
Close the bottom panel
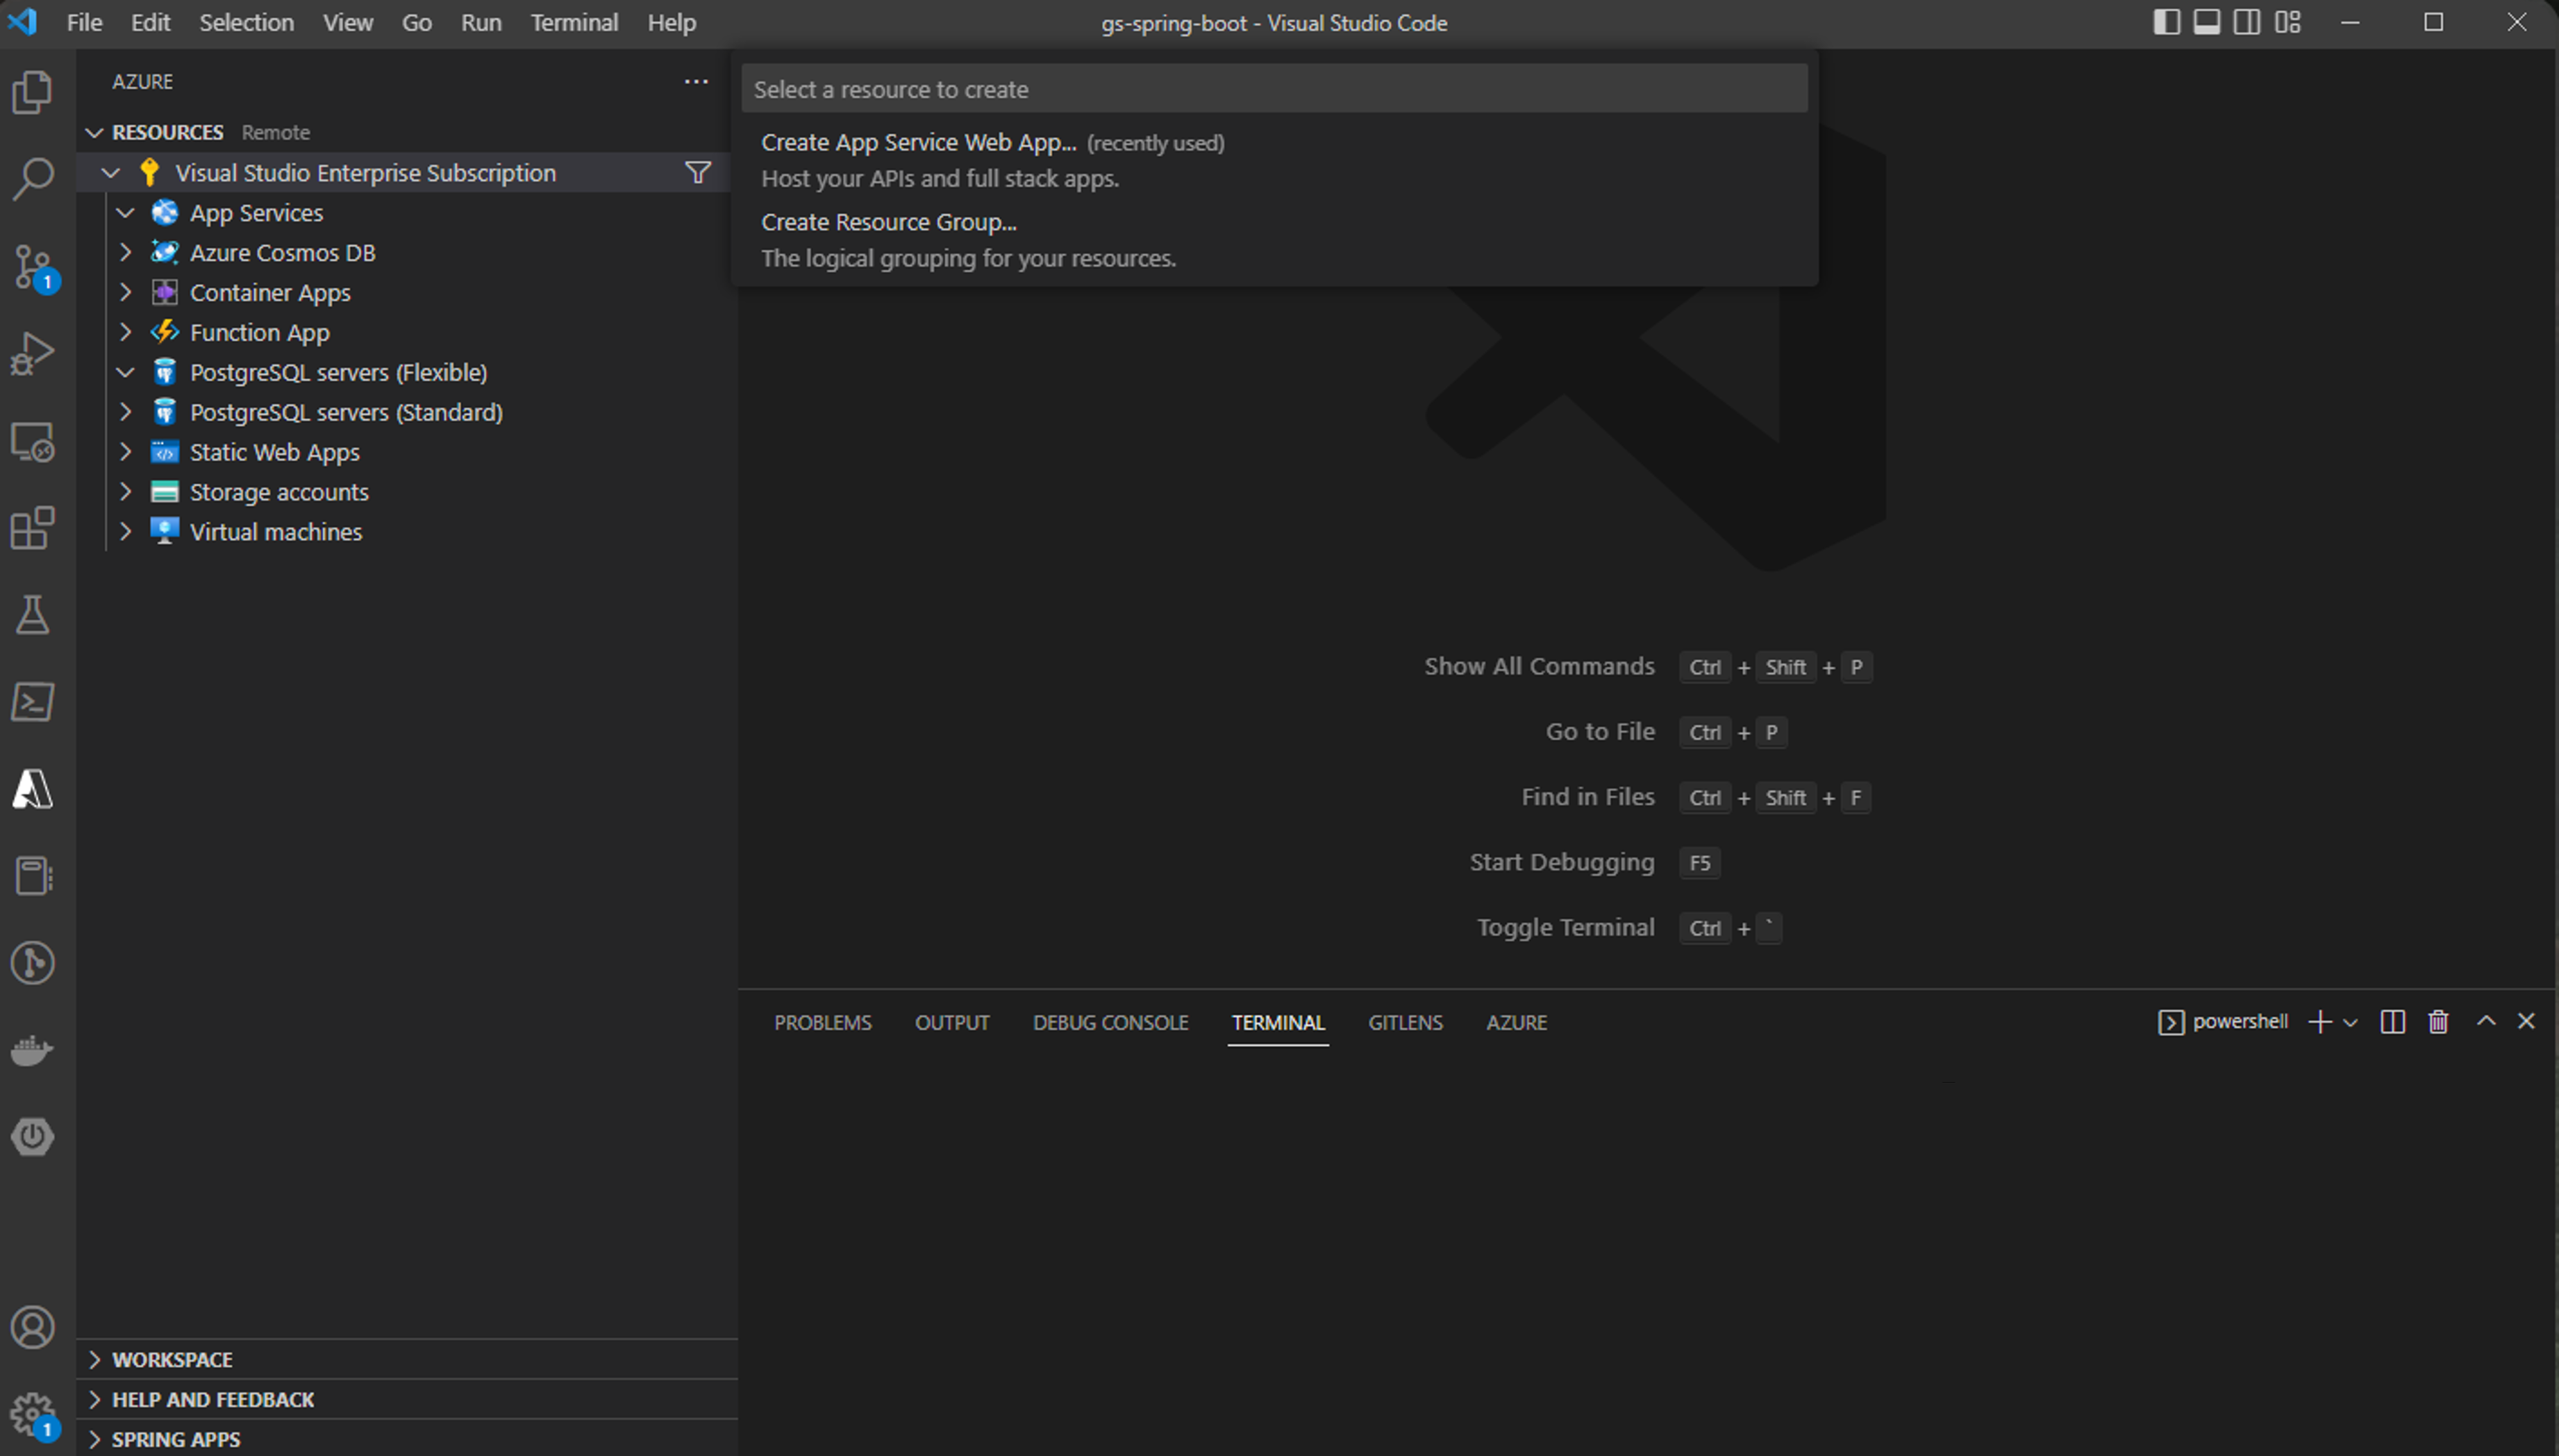2526,1021
